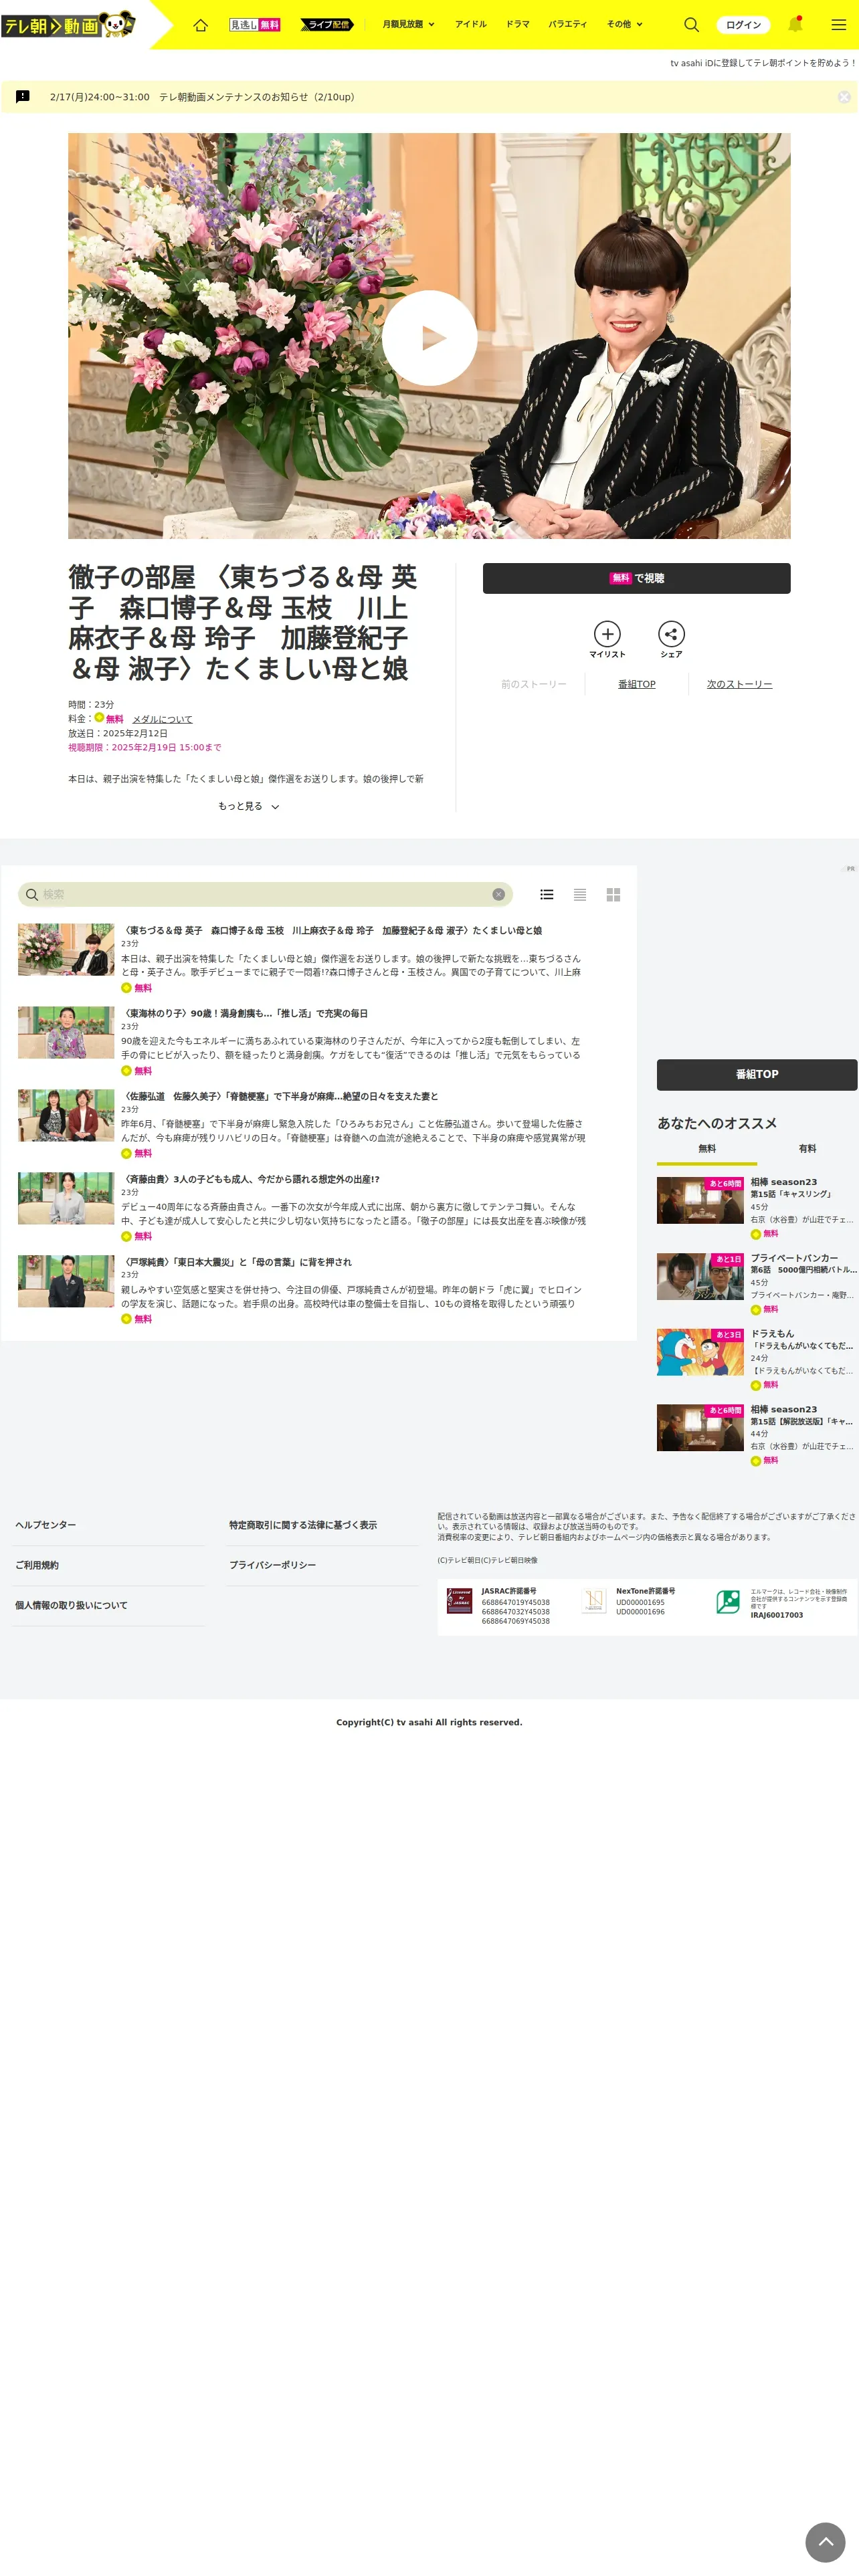This screenshot has height=2576, width=859.
Task: Dismiss the maintenance notice banner
Action: 844,97
